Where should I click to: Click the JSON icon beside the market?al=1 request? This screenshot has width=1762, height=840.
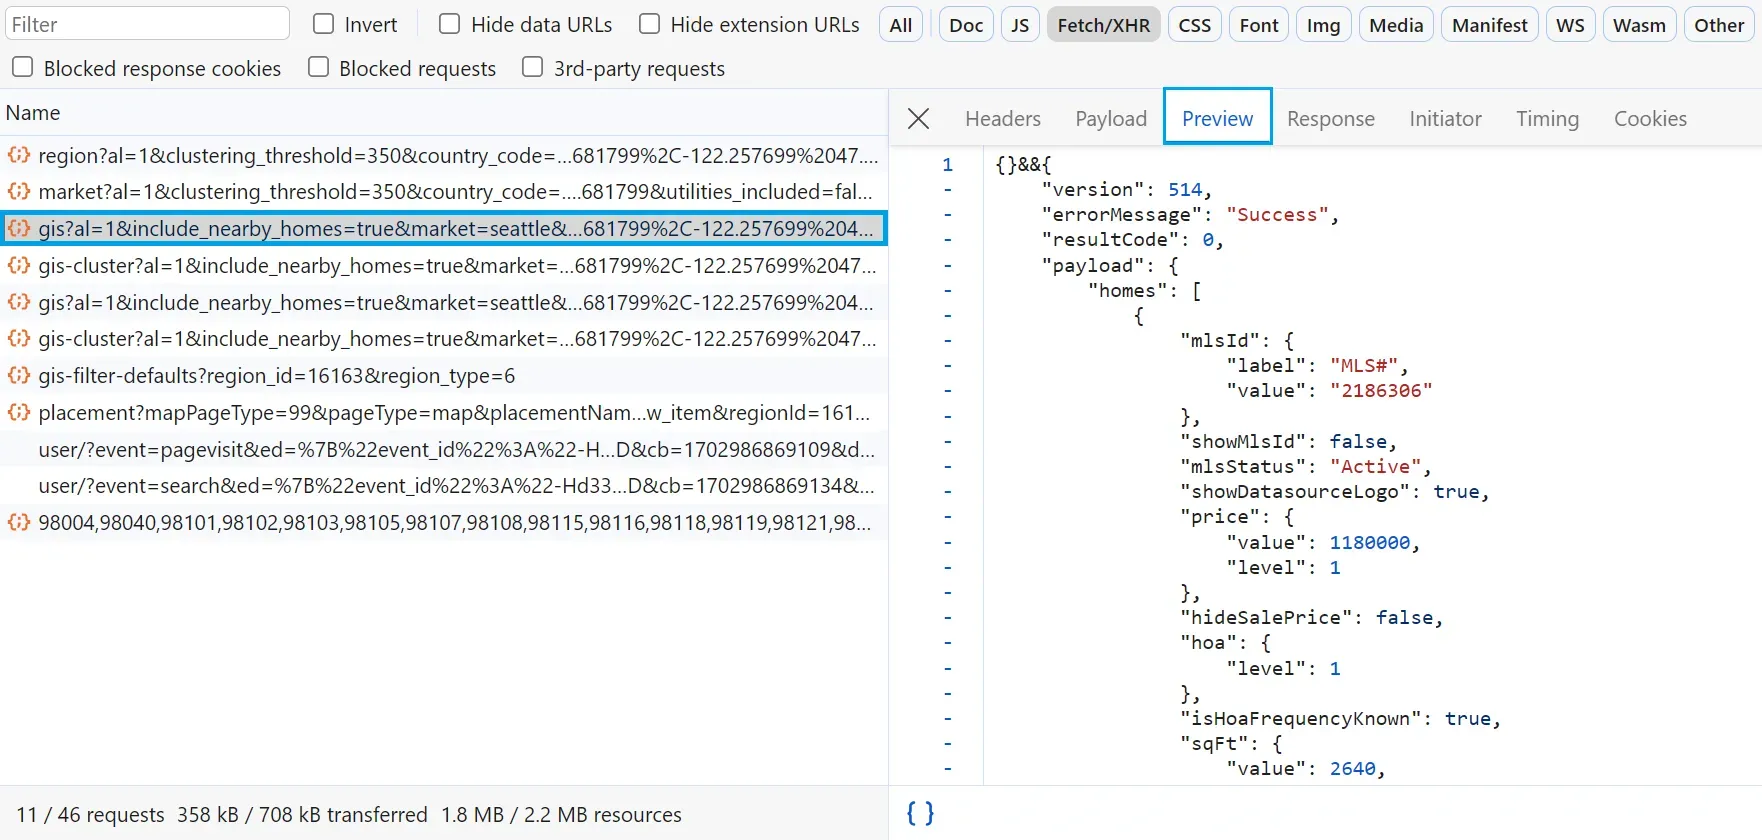[19, 191]
